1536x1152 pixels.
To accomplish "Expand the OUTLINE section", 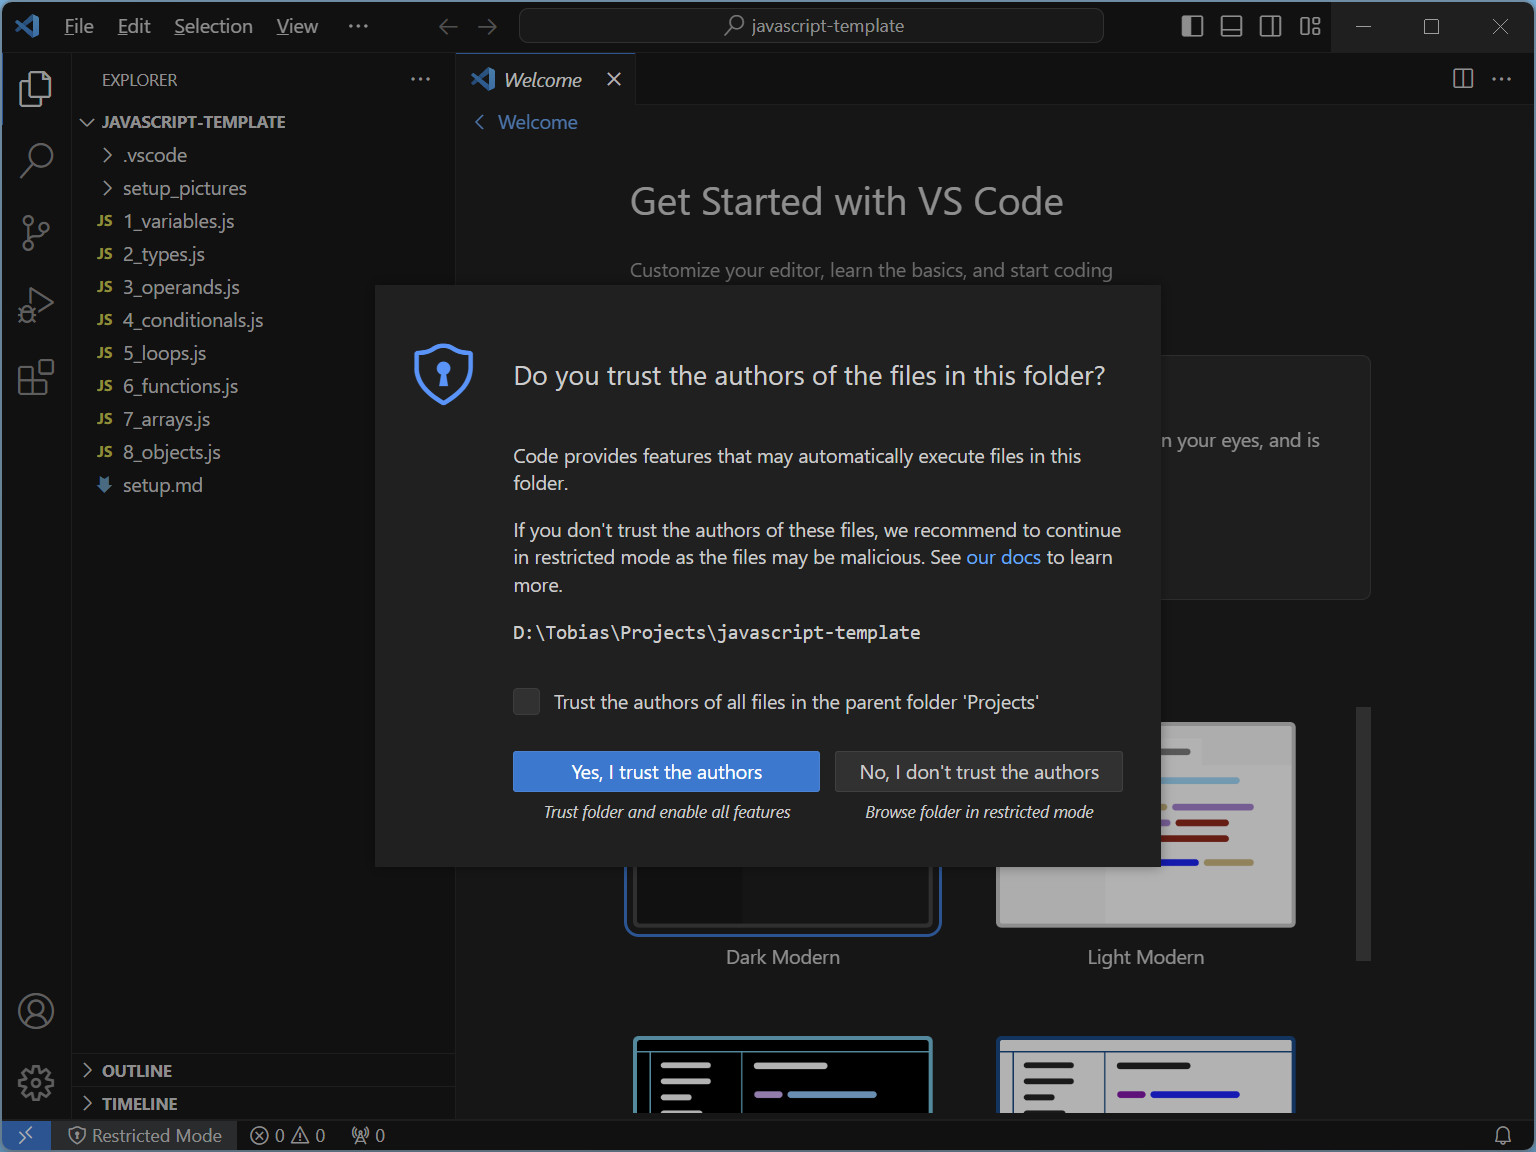I will tap(137, 1071).
